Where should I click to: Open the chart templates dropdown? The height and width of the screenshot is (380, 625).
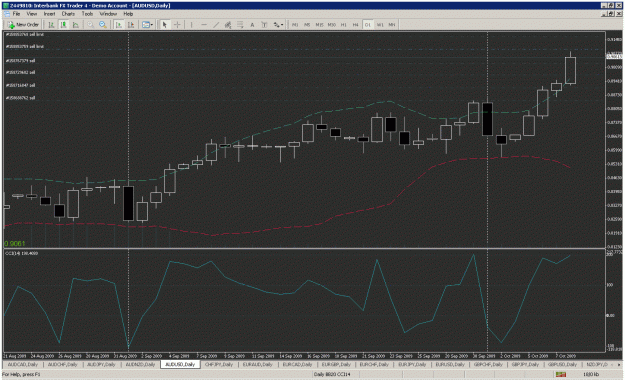pos(147,25)
